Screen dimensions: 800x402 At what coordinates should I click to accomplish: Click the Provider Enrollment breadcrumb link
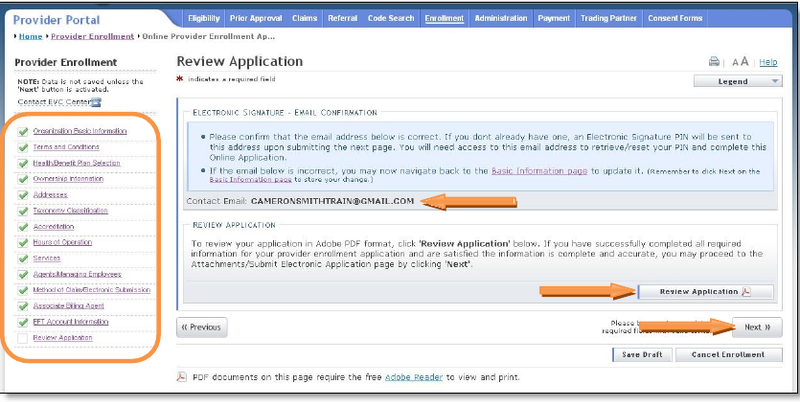pyautogui.click(x=92, y=37)
